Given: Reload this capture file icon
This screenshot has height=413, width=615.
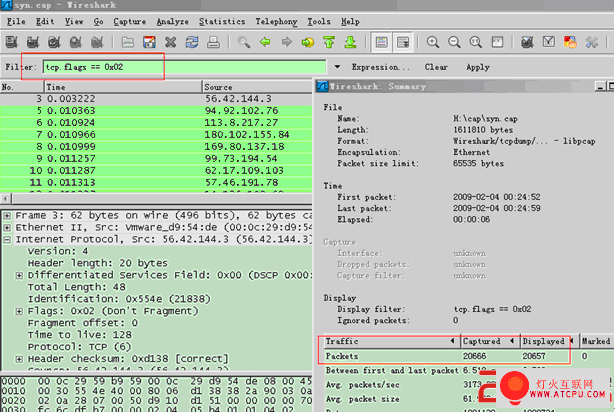Looking at the screenshot, I should coord(192,42).
